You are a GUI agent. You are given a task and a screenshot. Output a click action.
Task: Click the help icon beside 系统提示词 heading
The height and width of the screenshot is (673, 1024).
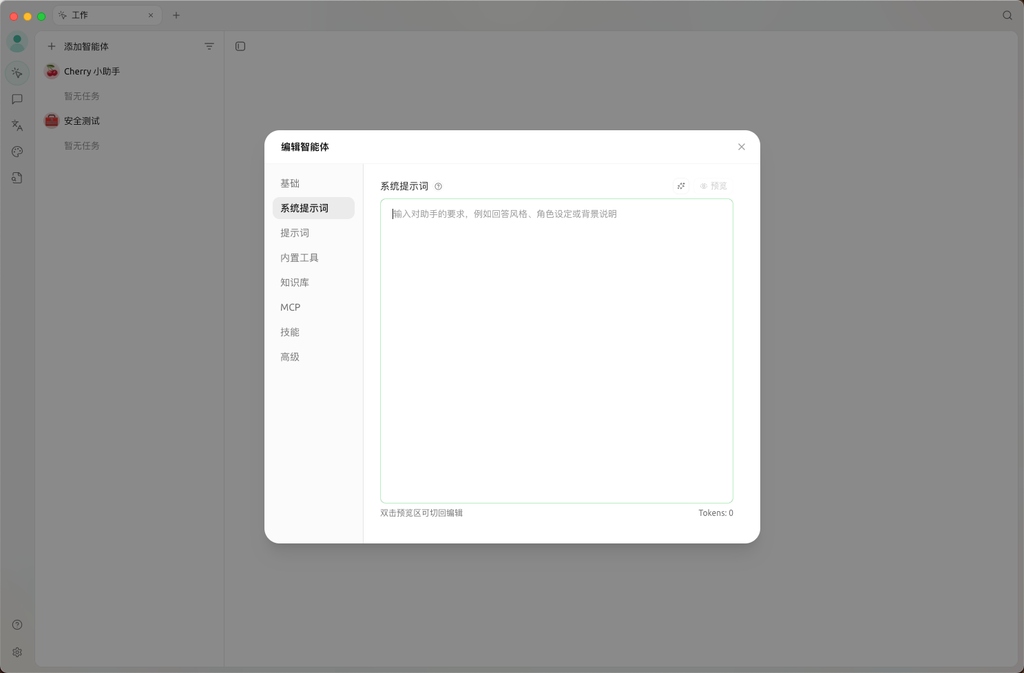coord(438,187)
